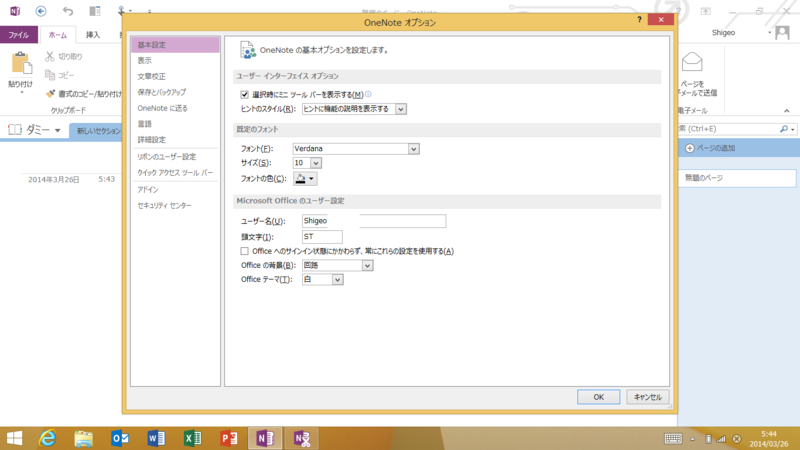Screen dimensions: 800x450
Task: Open PowerPoint from the taskbar
Action: pos(229,438)
